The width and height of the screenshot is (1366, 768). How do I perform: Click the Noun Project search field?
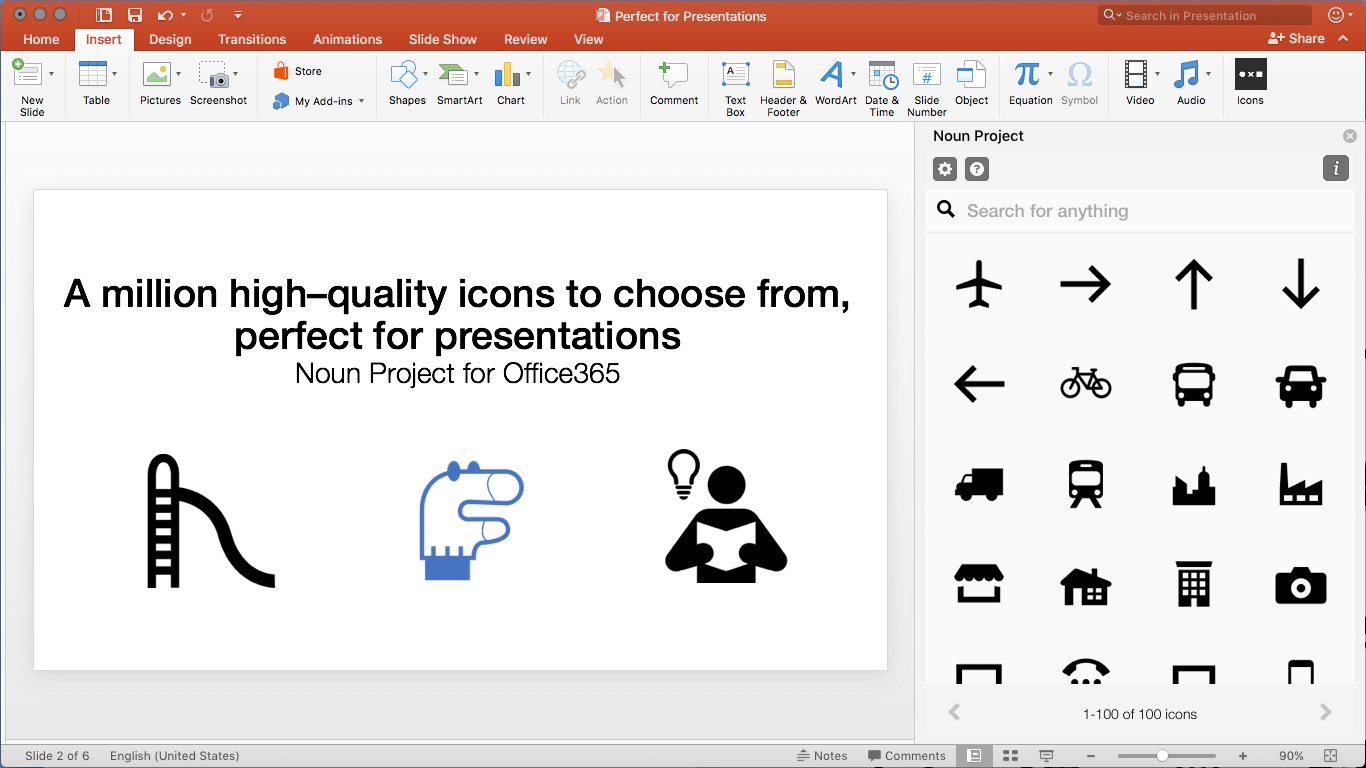tap(1100, 210)
